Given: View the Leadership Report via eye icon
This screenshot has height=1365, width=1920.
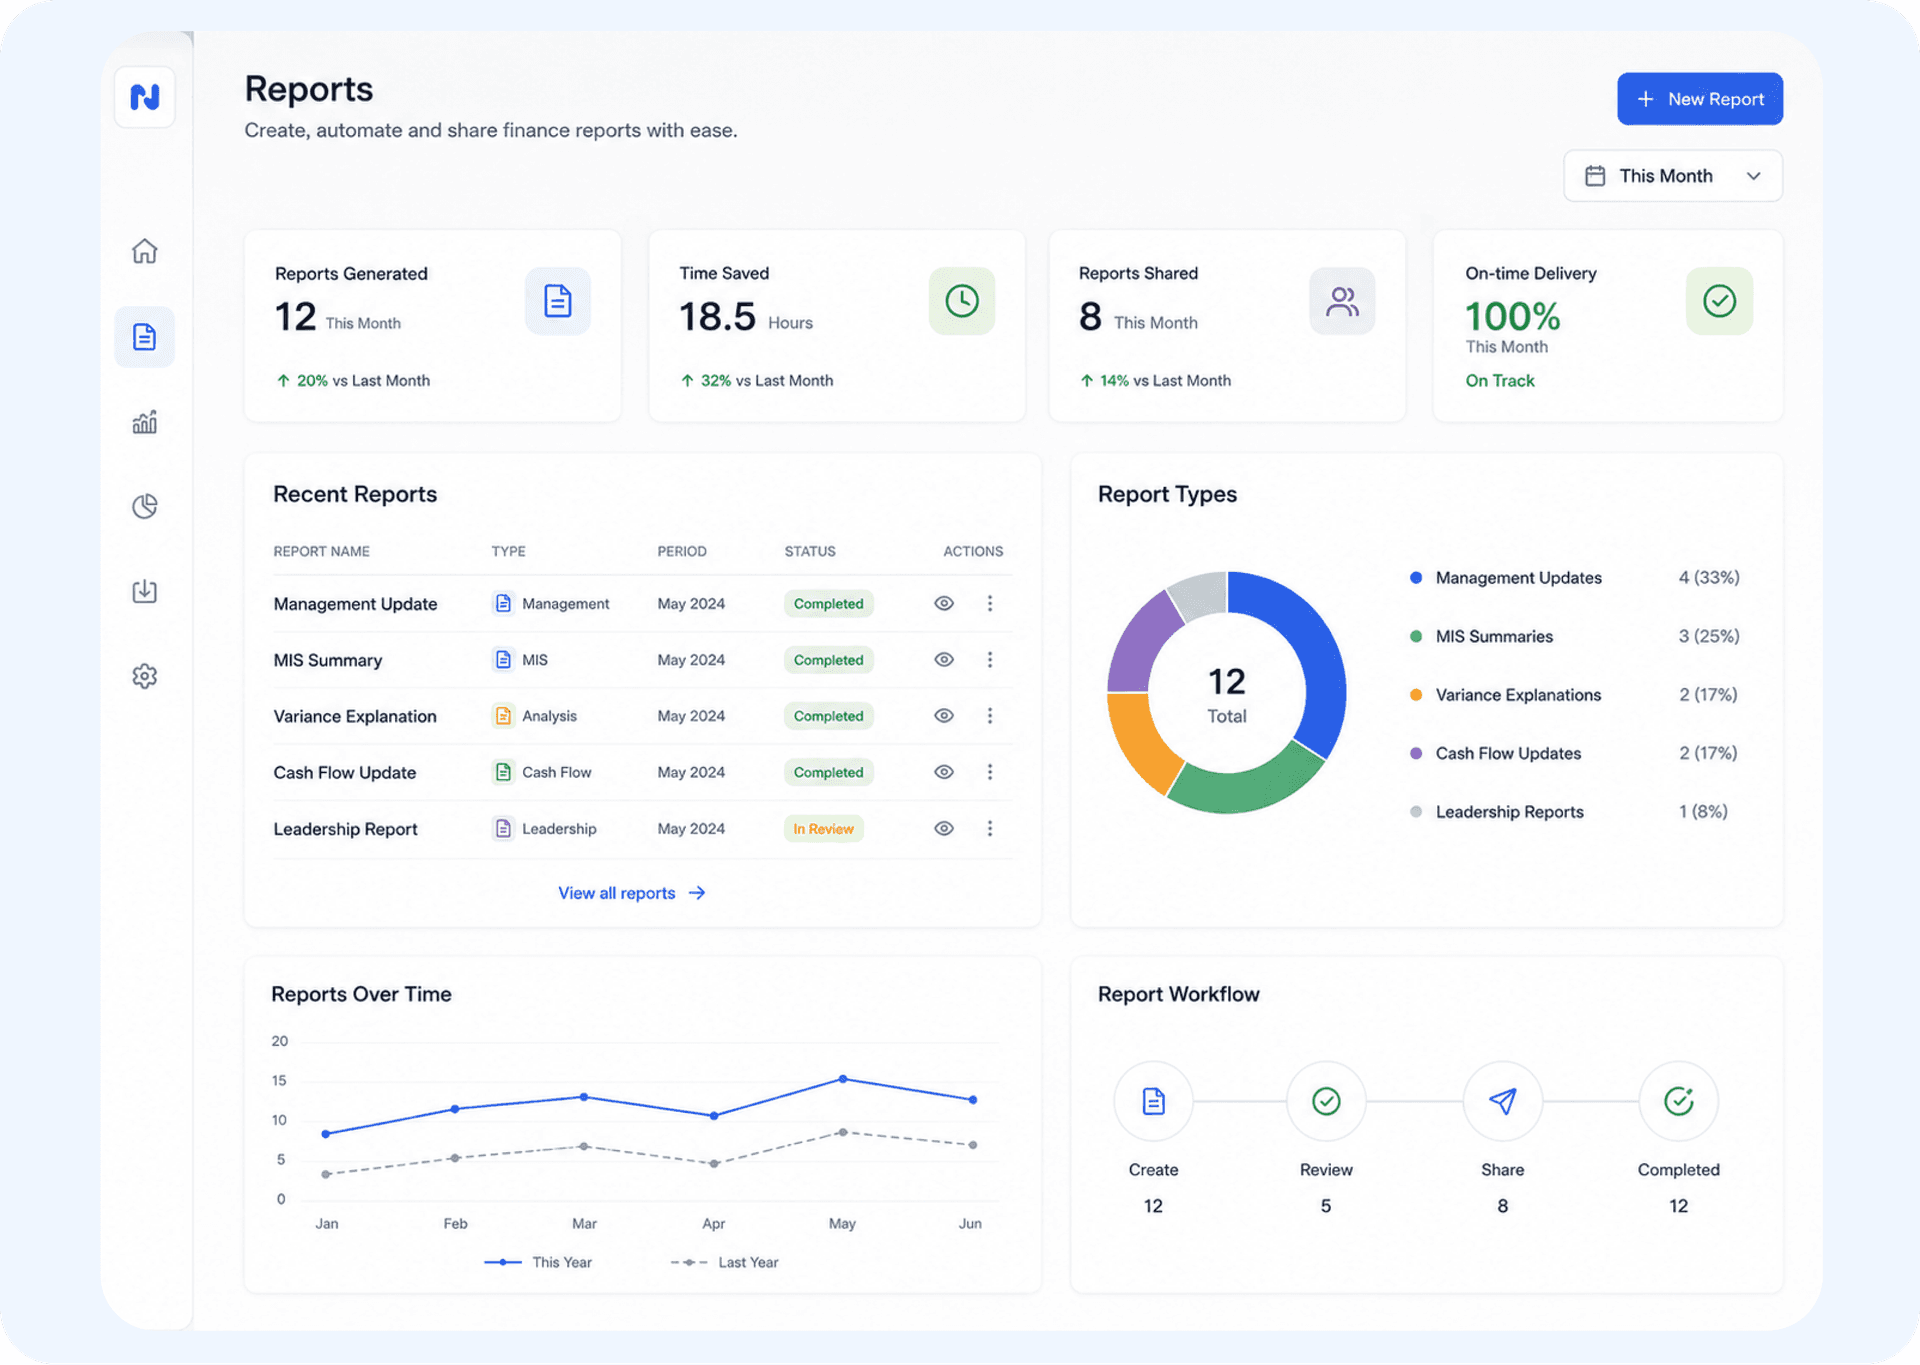Looking at the screenshot, I should [944, 829].
